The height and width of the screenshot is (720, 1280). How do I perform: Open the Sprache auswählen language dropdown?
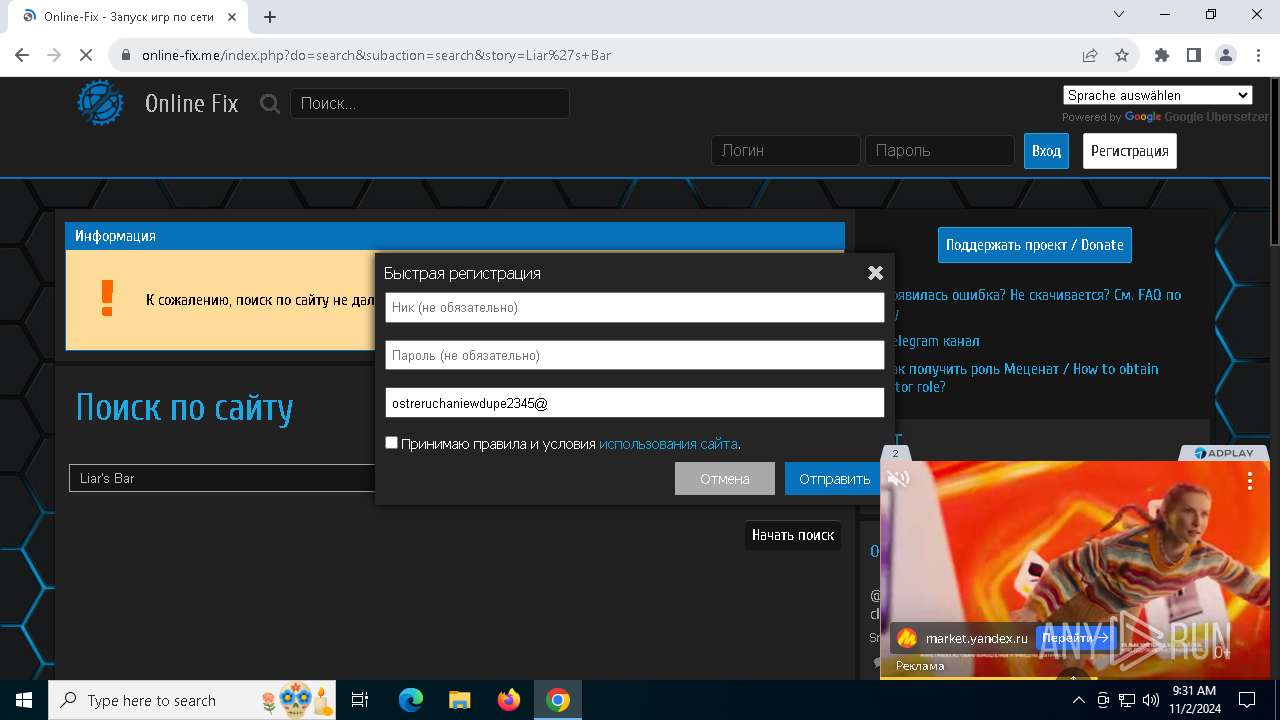[x=1158, y=95]
